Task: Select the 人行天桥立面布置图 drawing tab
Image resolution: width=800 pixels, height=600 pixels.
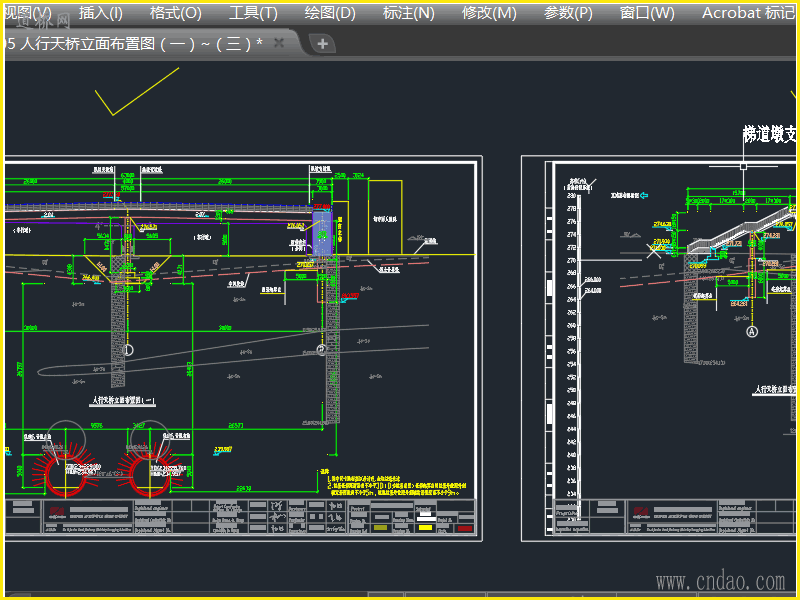Action: tap(135, 43)
